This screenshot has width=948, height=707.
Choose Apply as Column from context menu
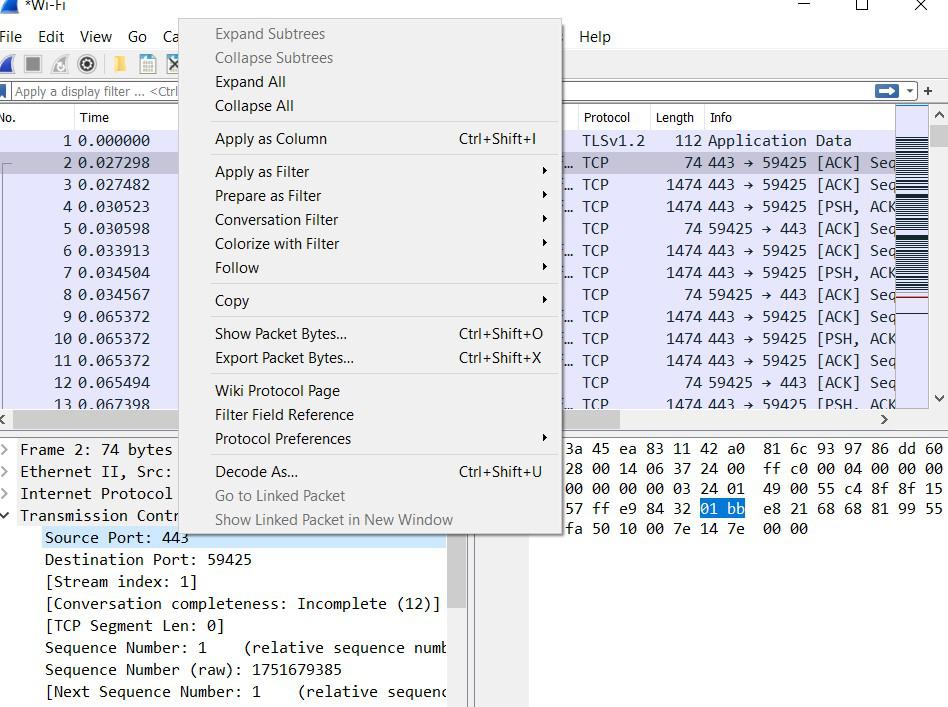coord(271,139)
